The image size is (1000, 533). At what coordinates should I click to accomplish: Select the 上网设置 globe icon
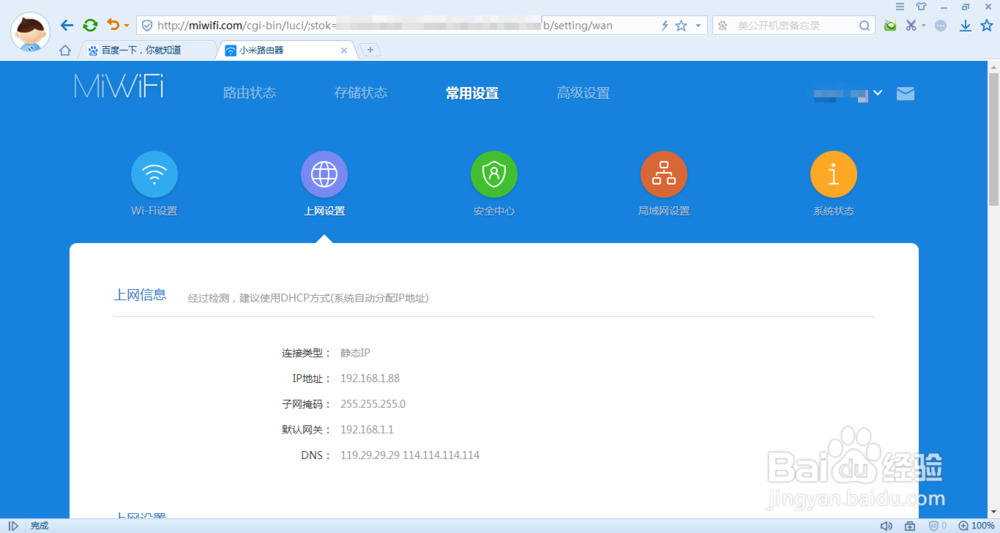[324, 174]
